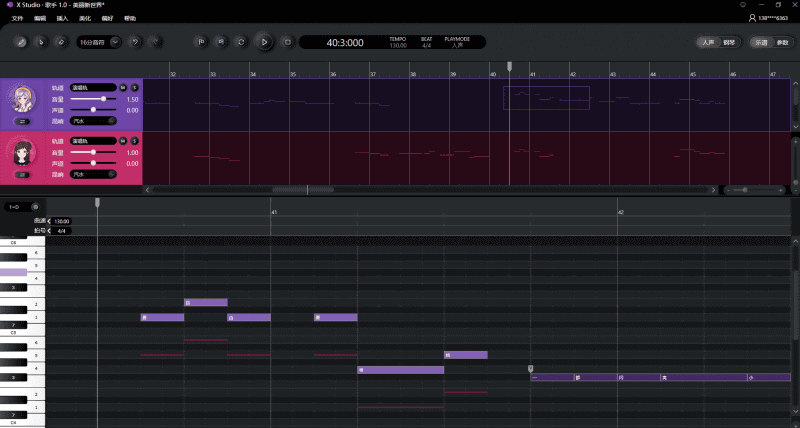800x428 pixels.
Task: Click the flag marker button in transport
Action: click(202, 42)
